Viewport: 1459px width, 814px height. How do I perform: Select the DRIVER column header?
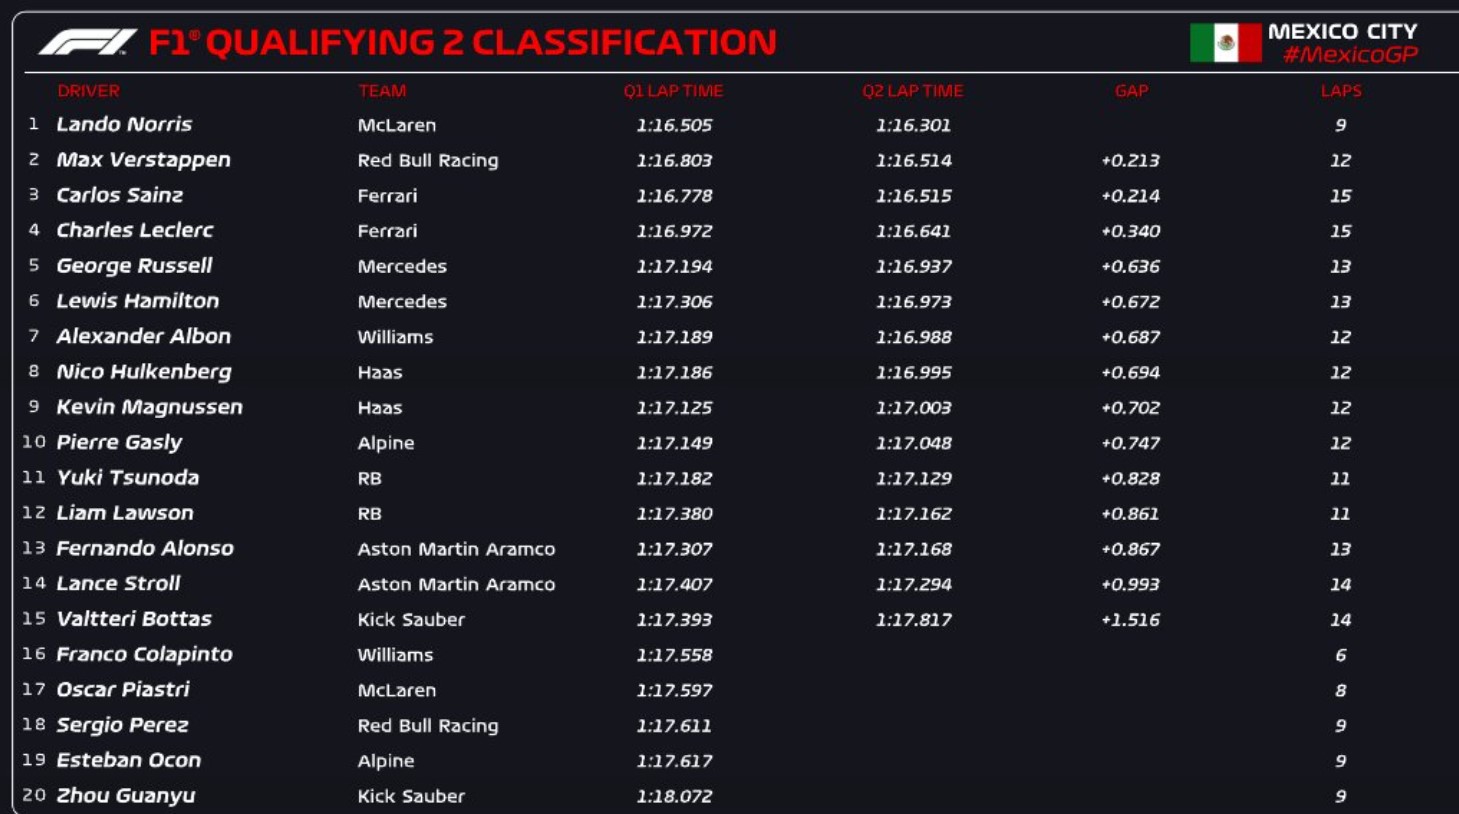88,91
